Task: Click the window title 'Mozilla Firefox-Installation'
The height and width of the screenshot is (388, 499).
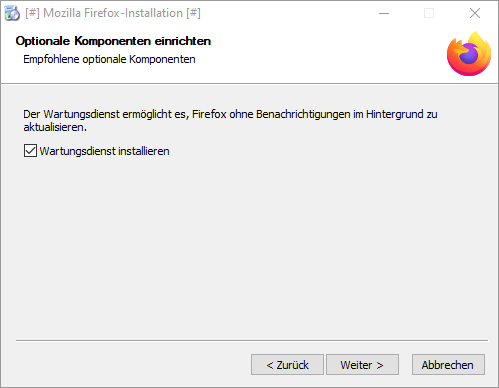Action: (113, 13)
